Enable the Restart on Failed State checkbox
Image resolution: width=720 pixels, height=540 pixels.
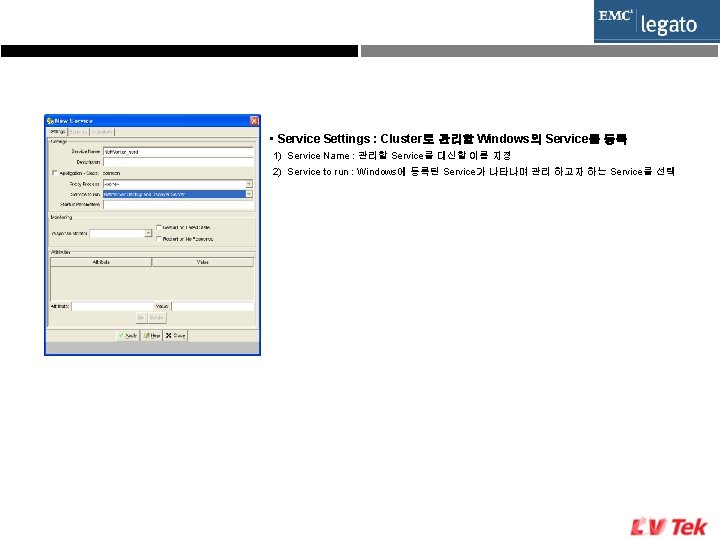tap(159, 227)
